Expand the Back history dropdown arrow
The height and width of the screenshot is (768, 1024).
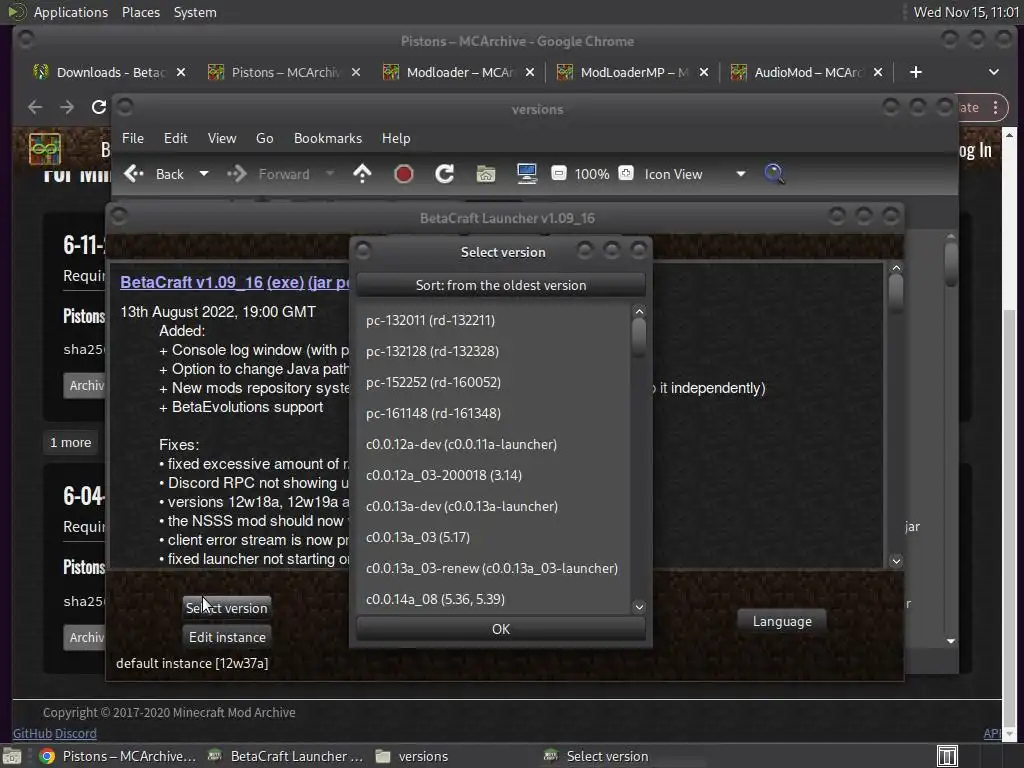(x=204, y=174)
